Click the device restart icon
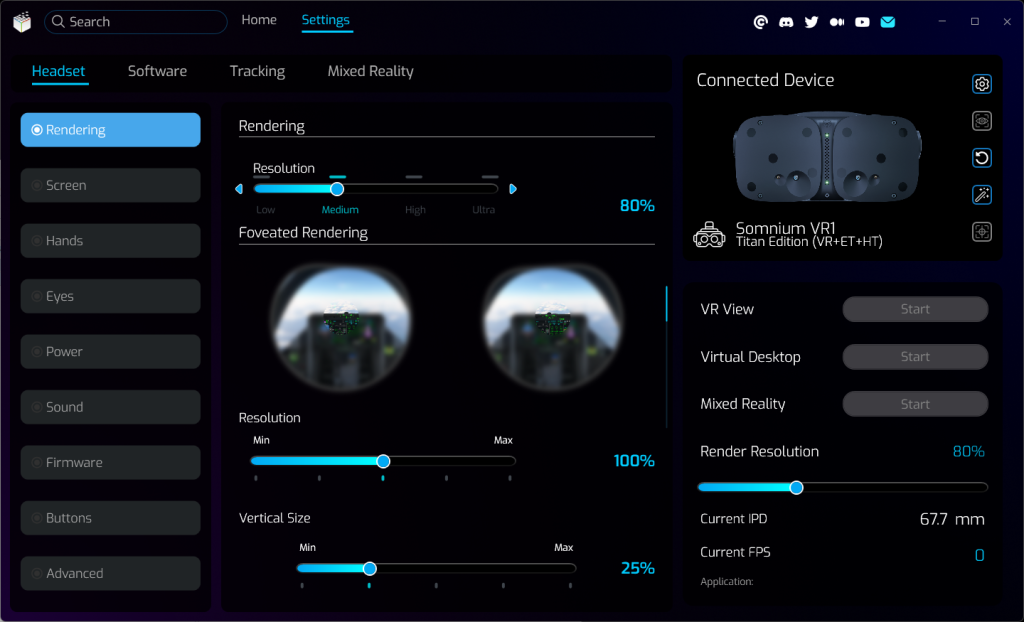Viewport: 1024px width, 622px height. click(982, 158)
